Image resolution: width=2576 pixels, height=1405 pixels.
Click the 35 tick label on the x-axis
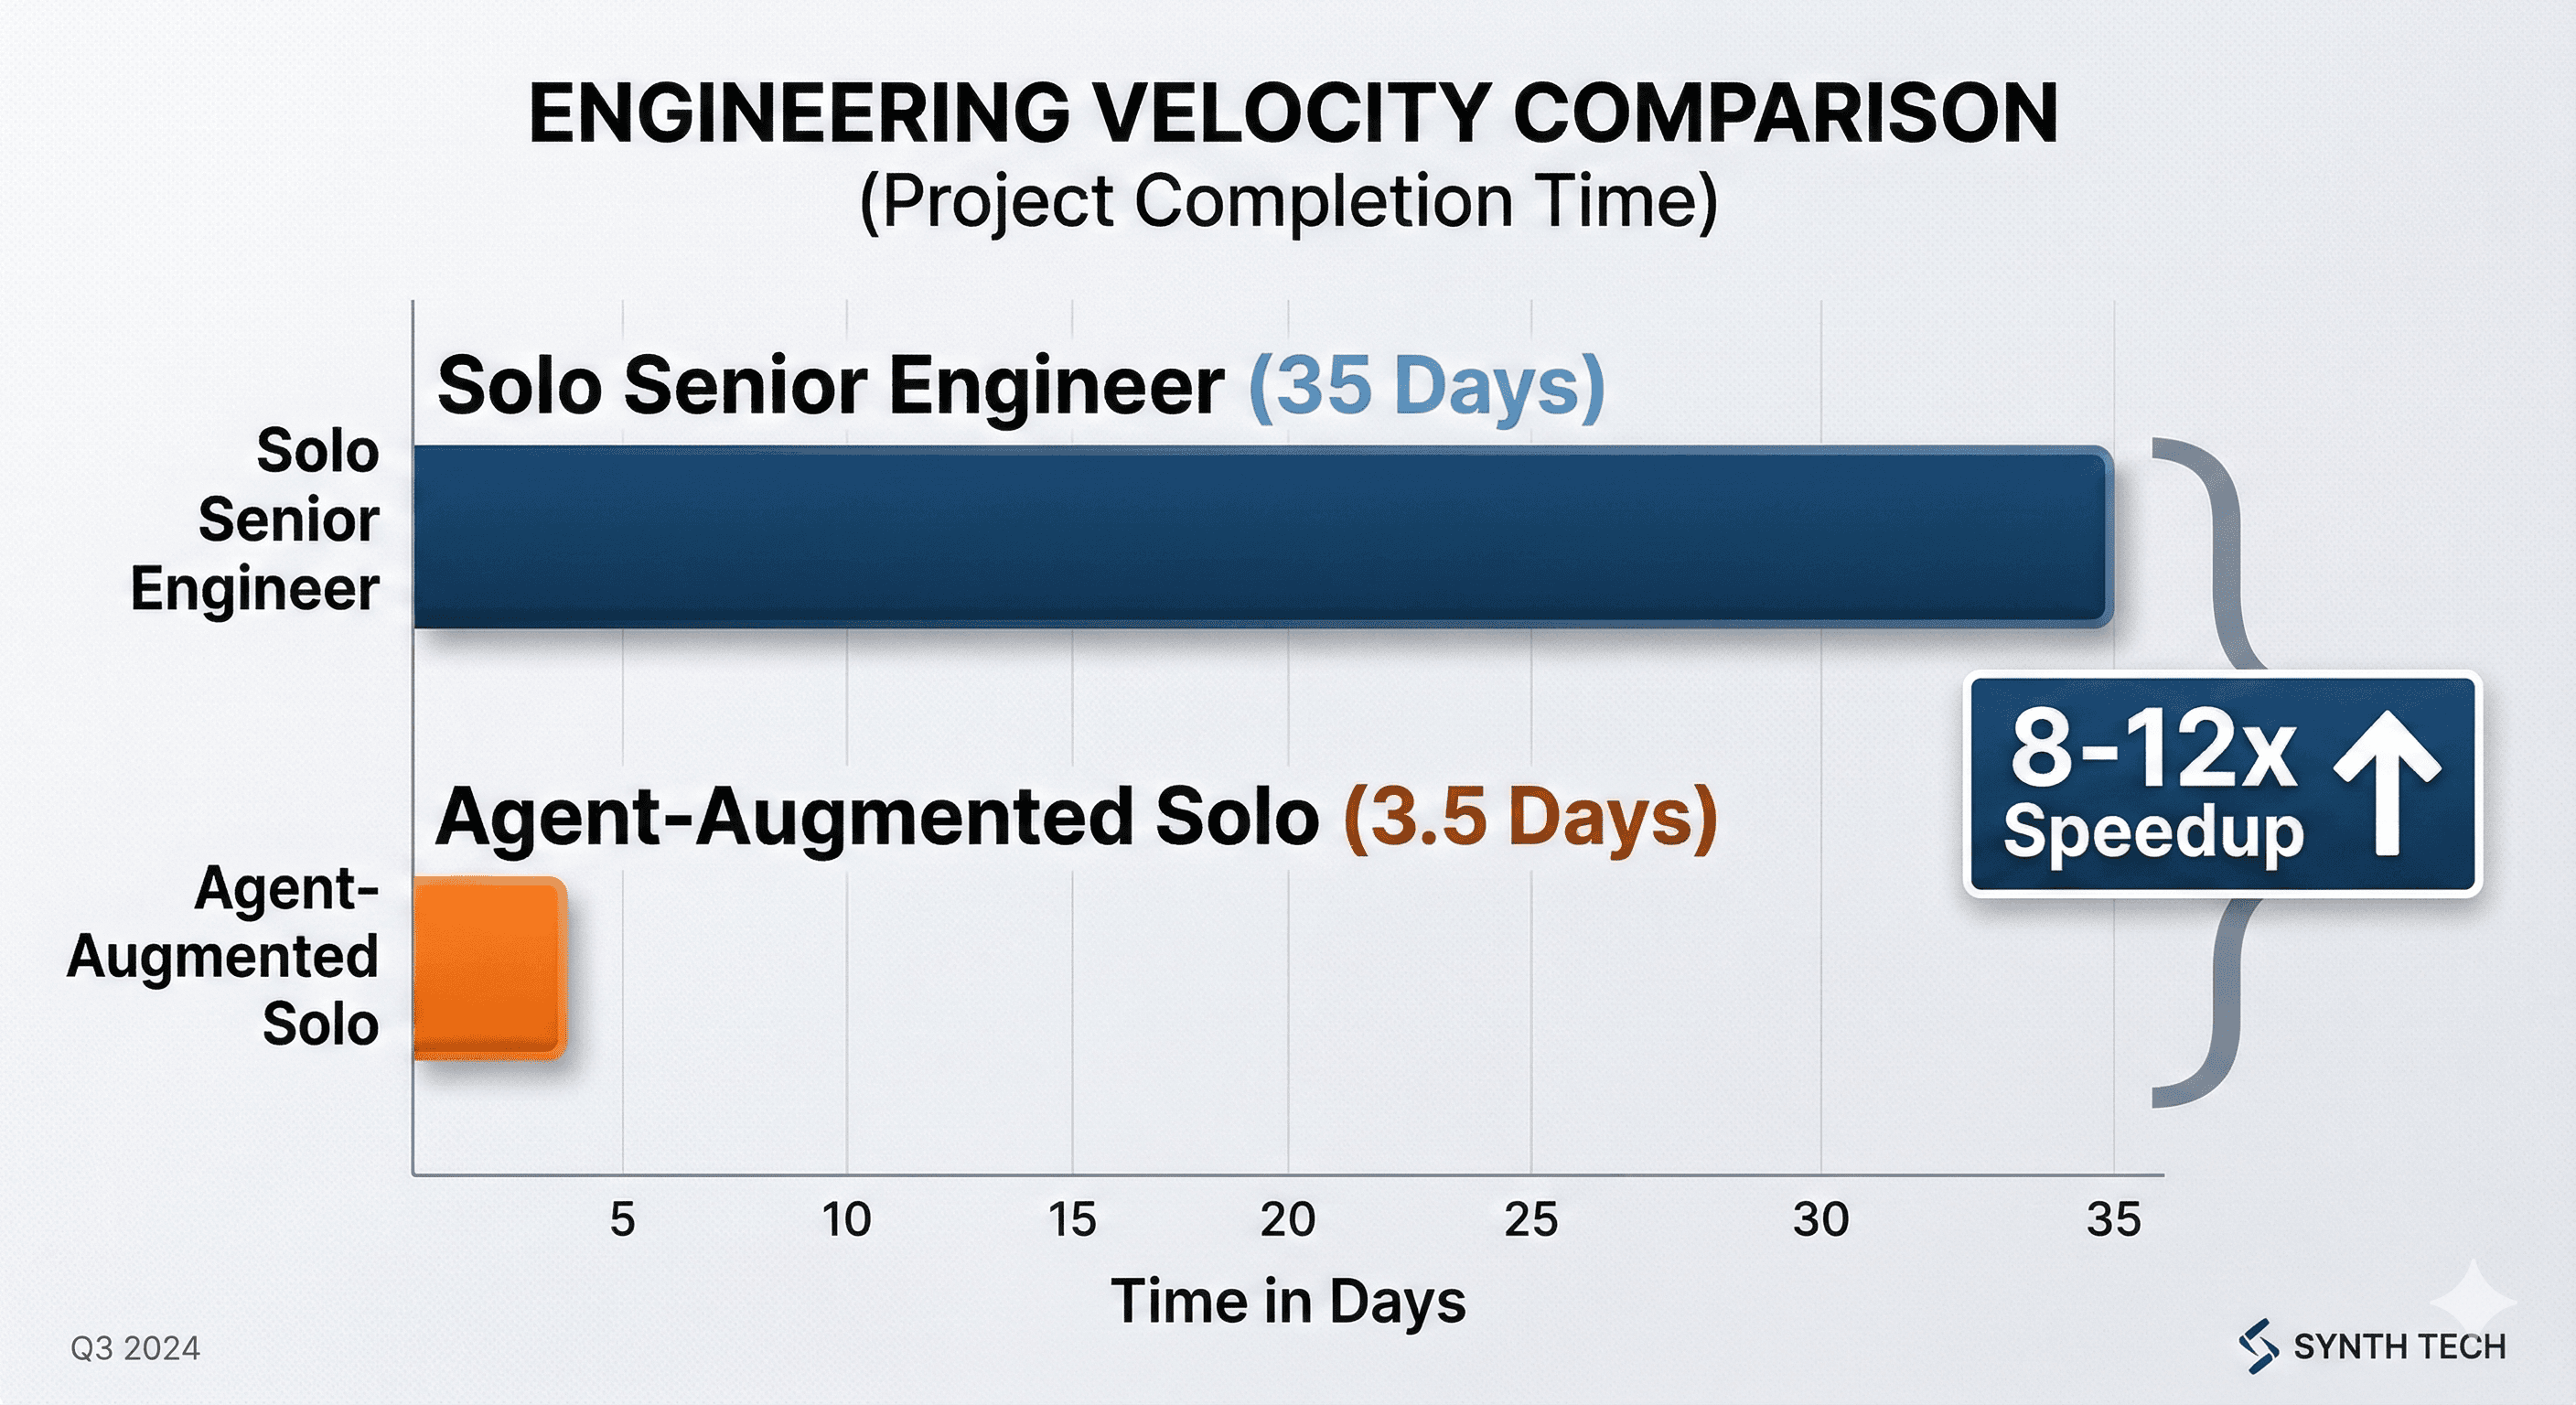pyautogui.click(x=2114, y=1220)
